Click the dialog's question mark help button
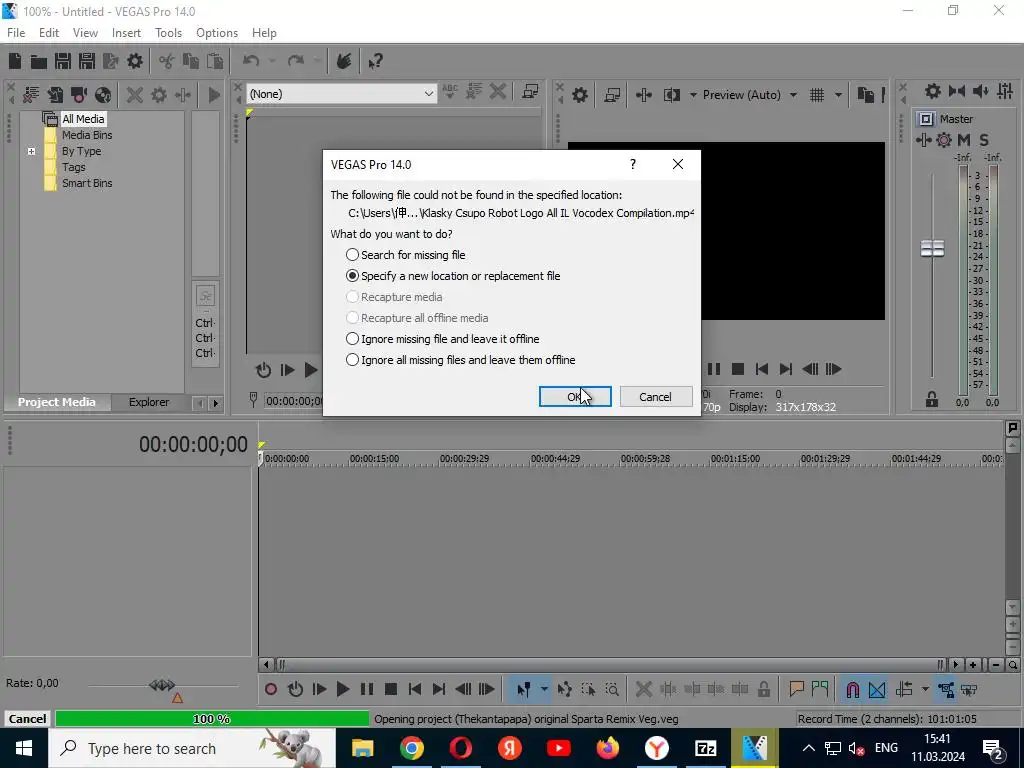 [632, 164]
